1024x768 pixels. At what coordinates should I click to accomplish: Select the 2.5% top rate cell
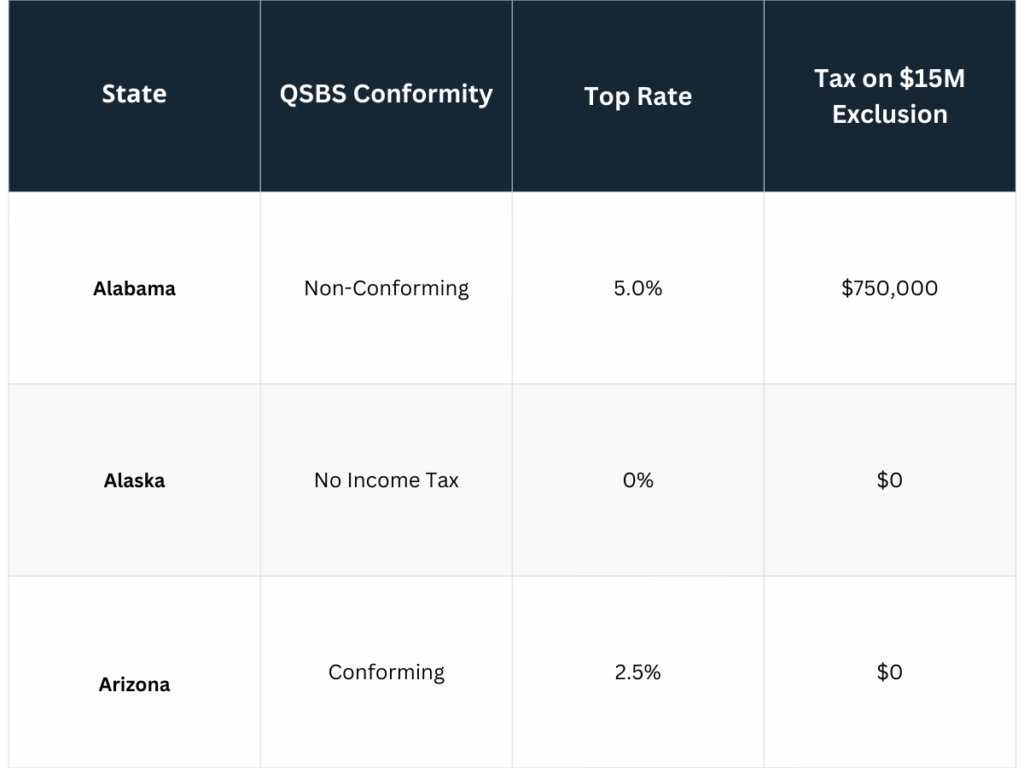pyautogui.click(x=638, y=672)
